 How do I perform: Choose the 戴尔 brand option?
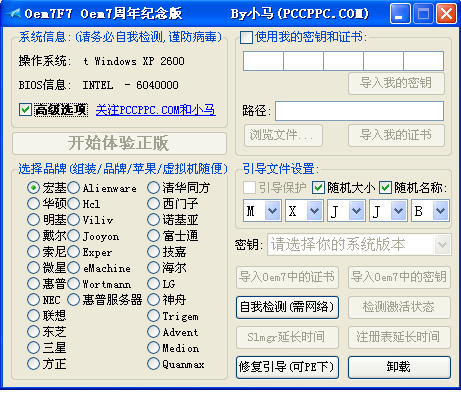33,236
